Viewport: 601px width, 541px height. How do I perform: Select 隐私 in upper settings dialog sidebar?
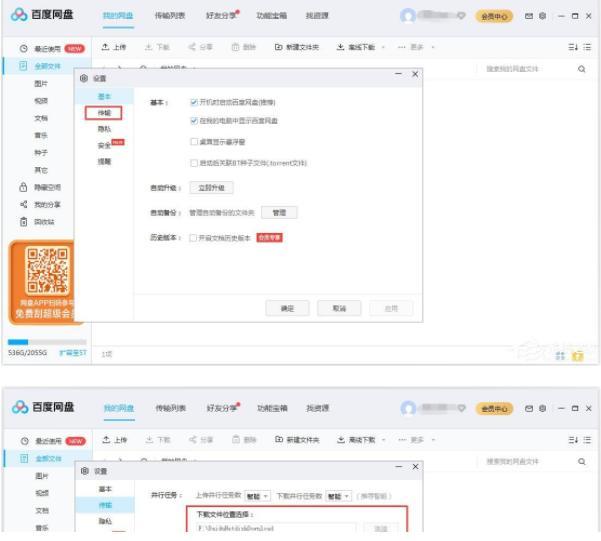tap(104, 129)
